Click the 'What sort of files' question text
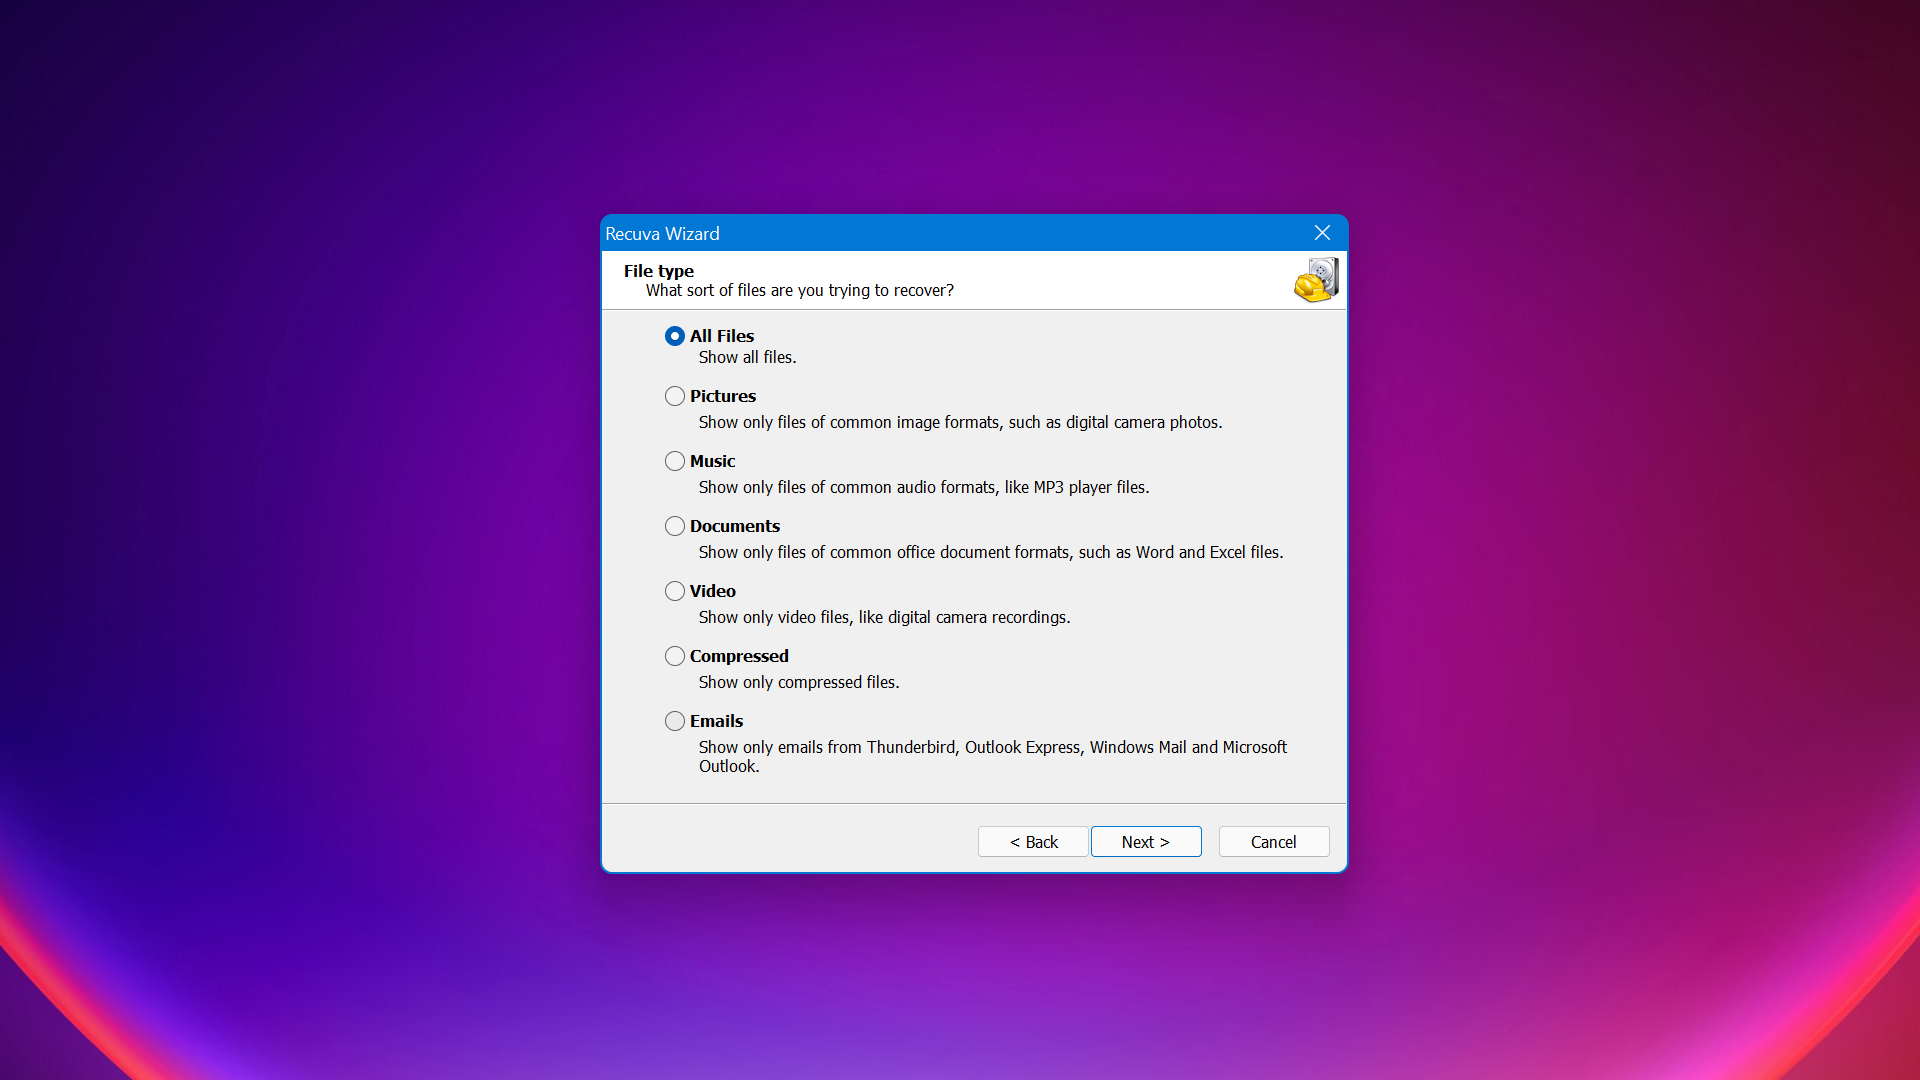The image size is (1920, 1080). 800,291
